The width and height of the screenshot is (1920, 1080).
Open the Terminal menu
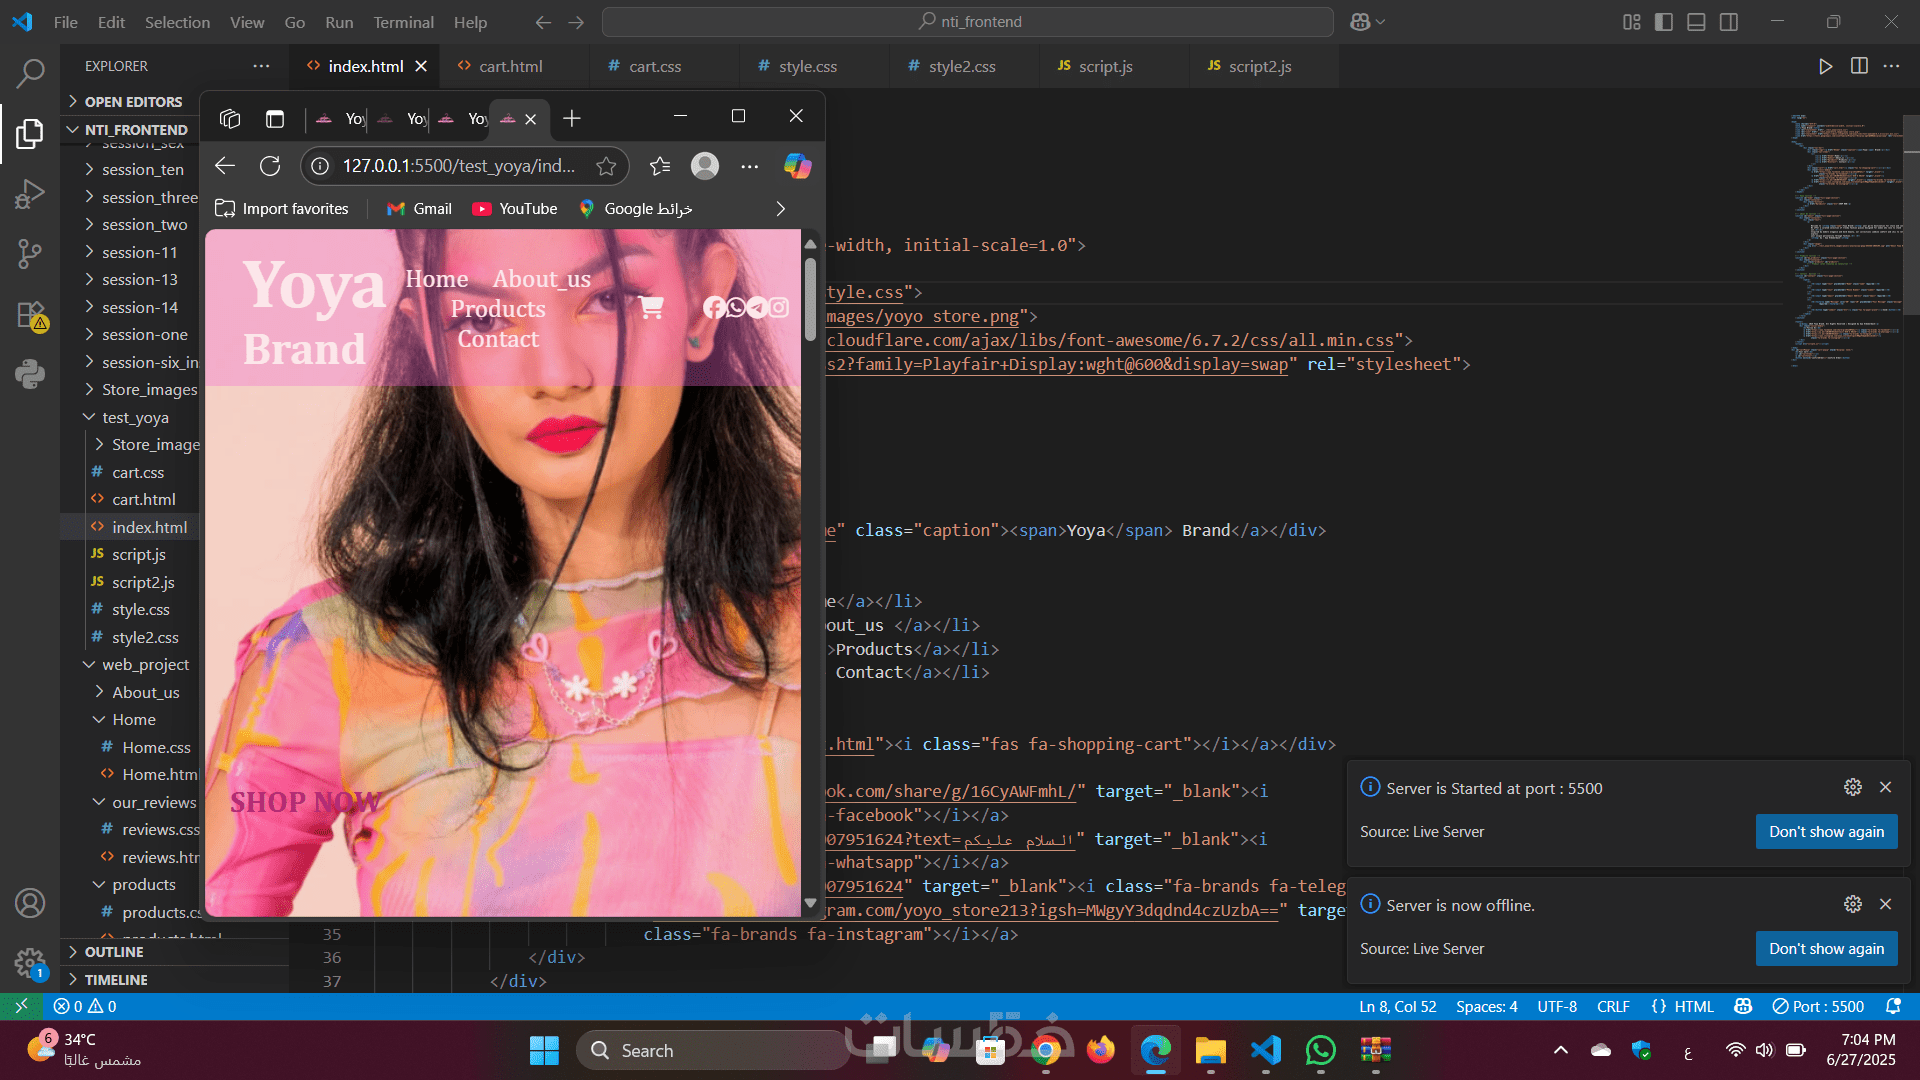pos(403,22)
